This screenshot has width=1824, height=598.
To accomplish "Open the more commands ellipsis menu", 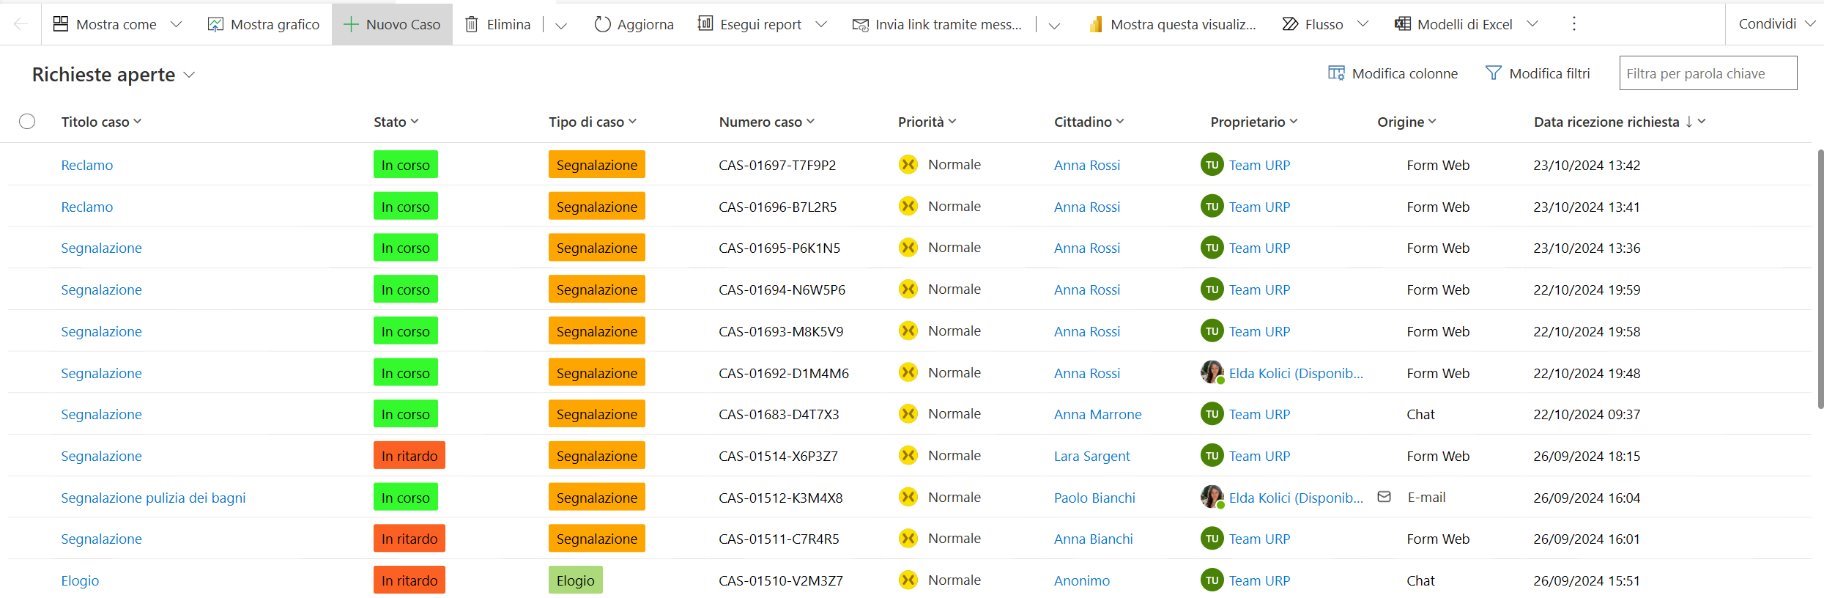I will (x=1573, y=24).
